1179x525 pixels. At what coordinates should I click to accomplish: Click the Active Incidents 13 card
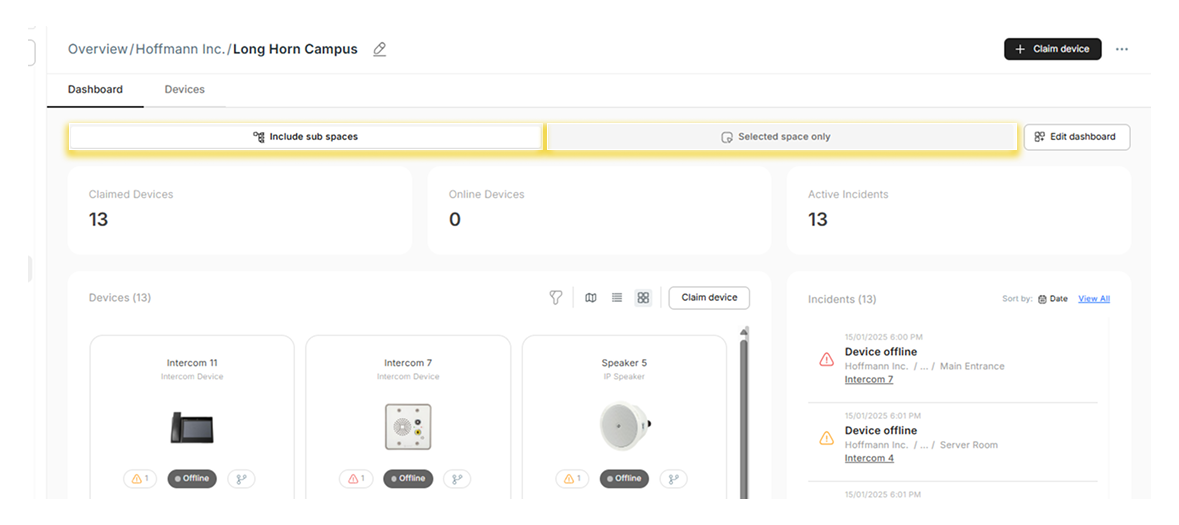(959, 211)
